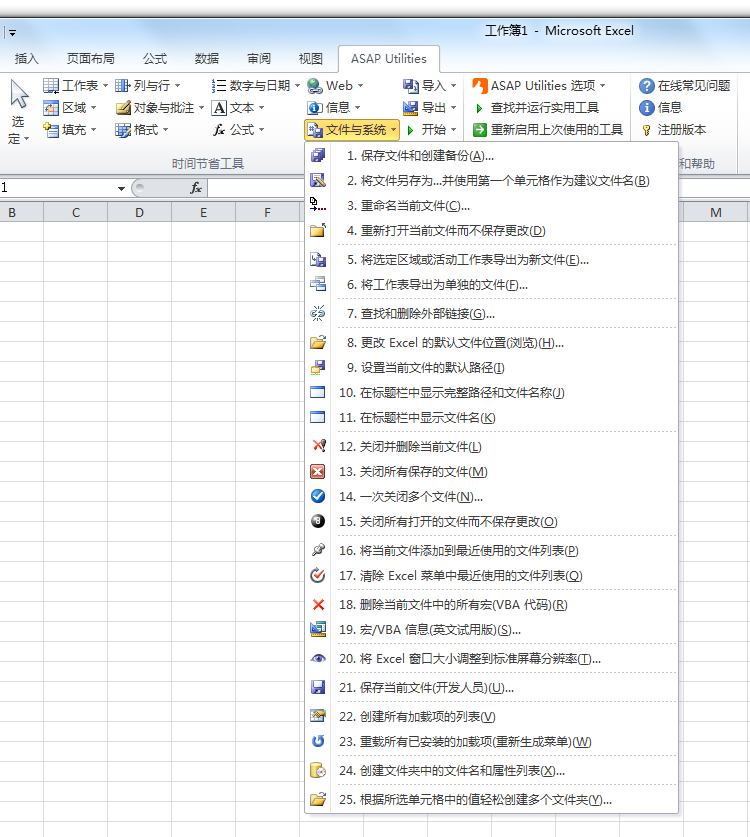
Task: Expand the Web dropdown menu
Action: click(336, 85)
